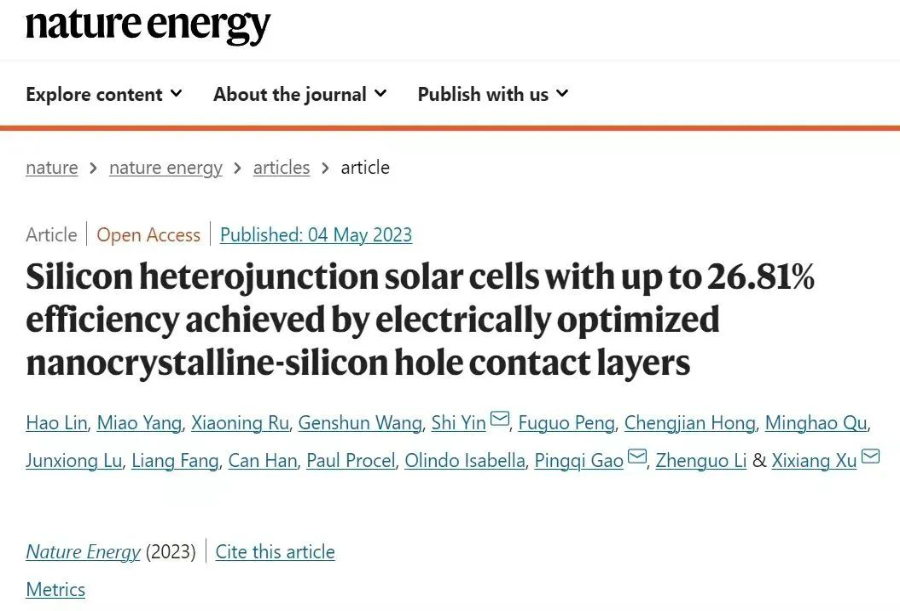Click author name Paul Procel
Viewport: 900px width, 611px height.
(x=351, y=461)
